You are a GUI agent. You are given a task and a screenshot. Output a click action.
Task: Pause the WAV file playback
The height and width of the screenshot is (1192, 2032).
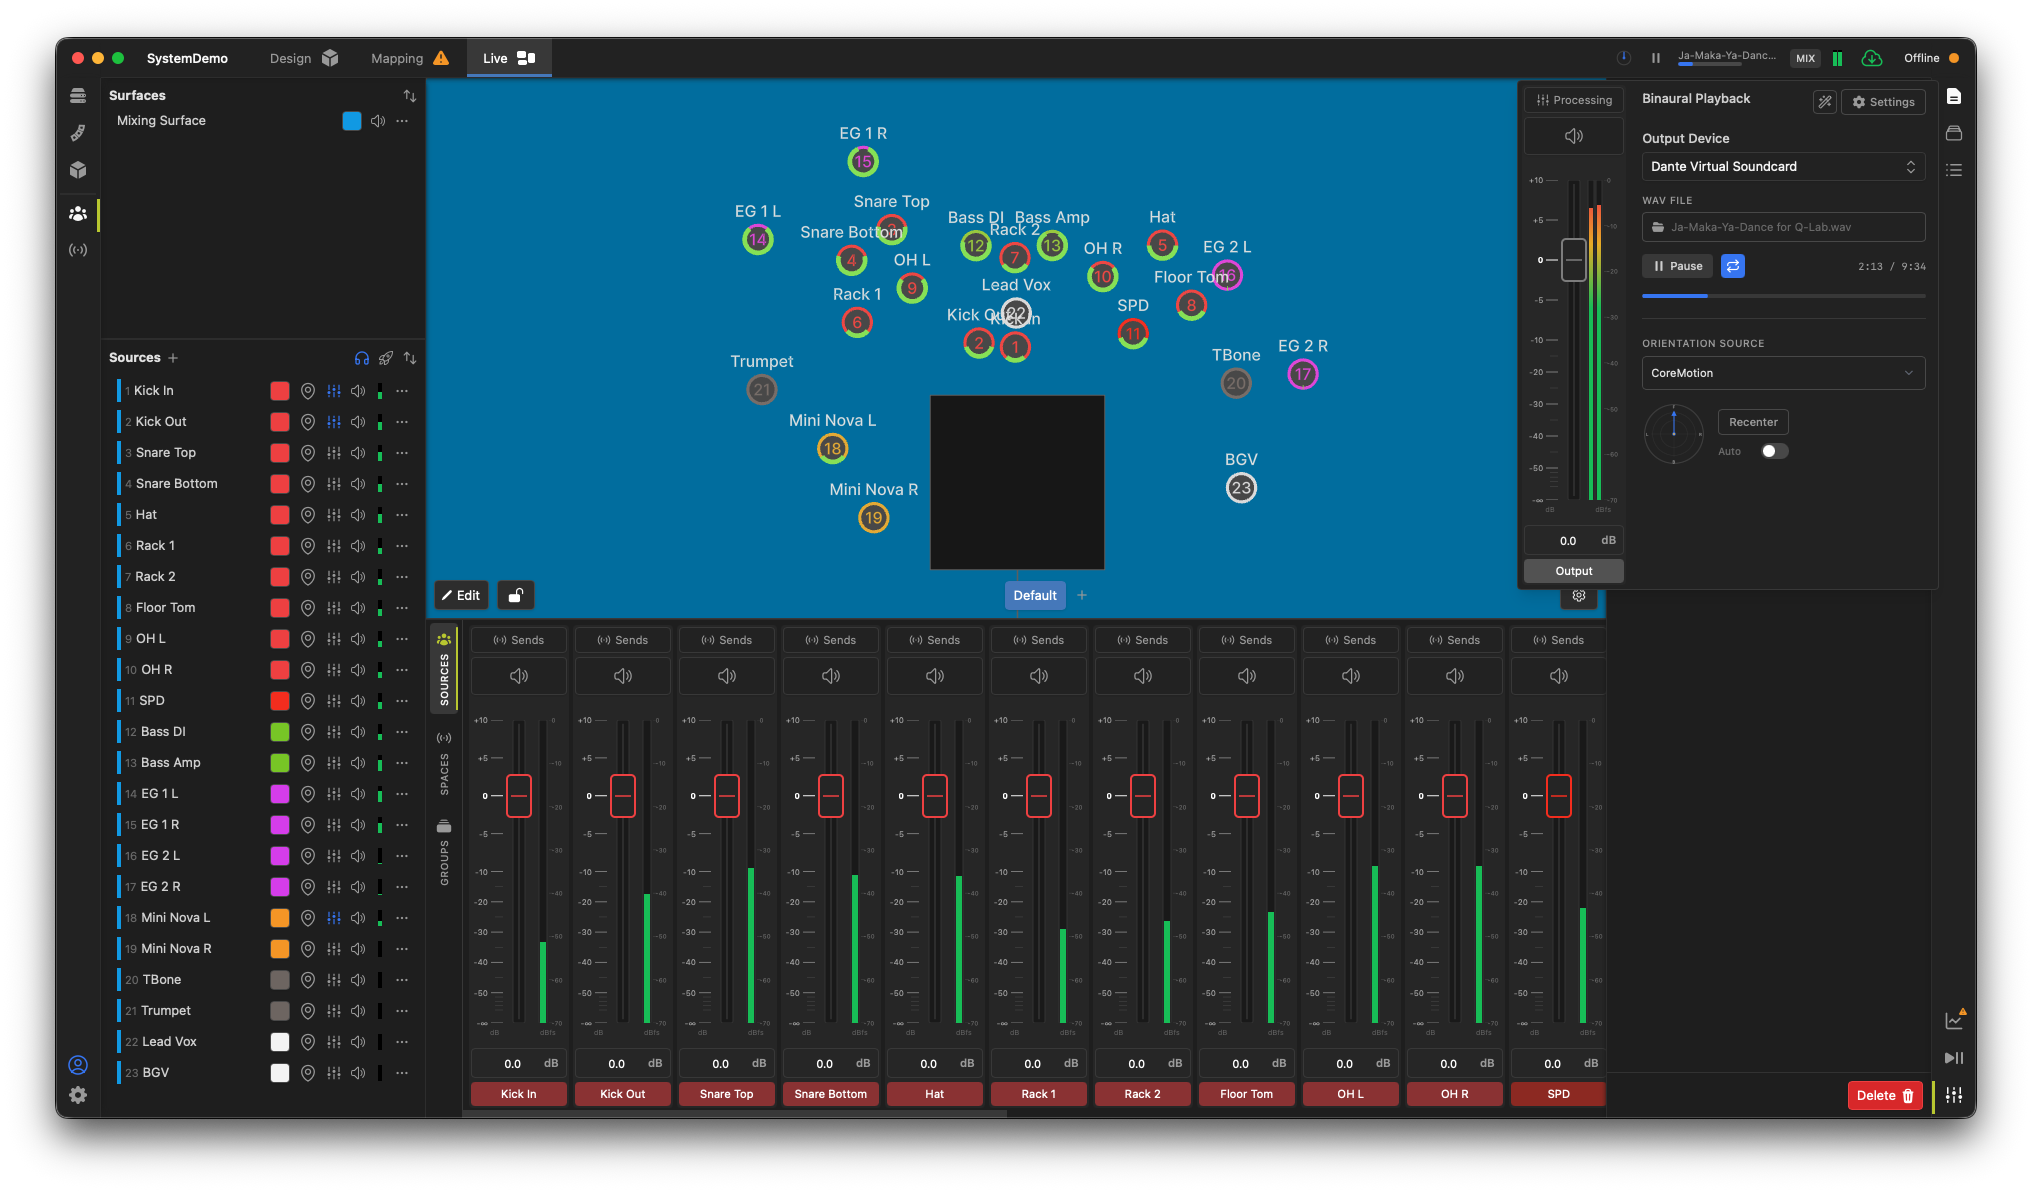click(x=1678, y=266)
